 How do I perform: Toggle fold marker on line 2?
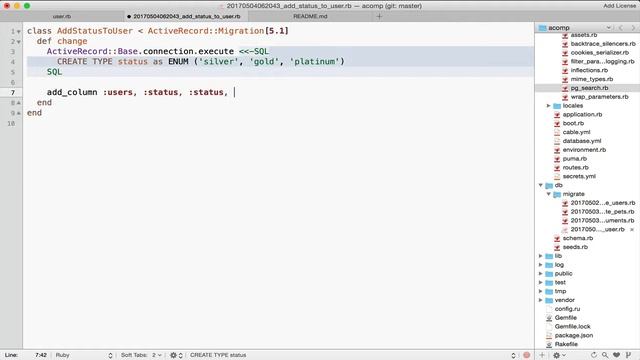tap(19, 42)
